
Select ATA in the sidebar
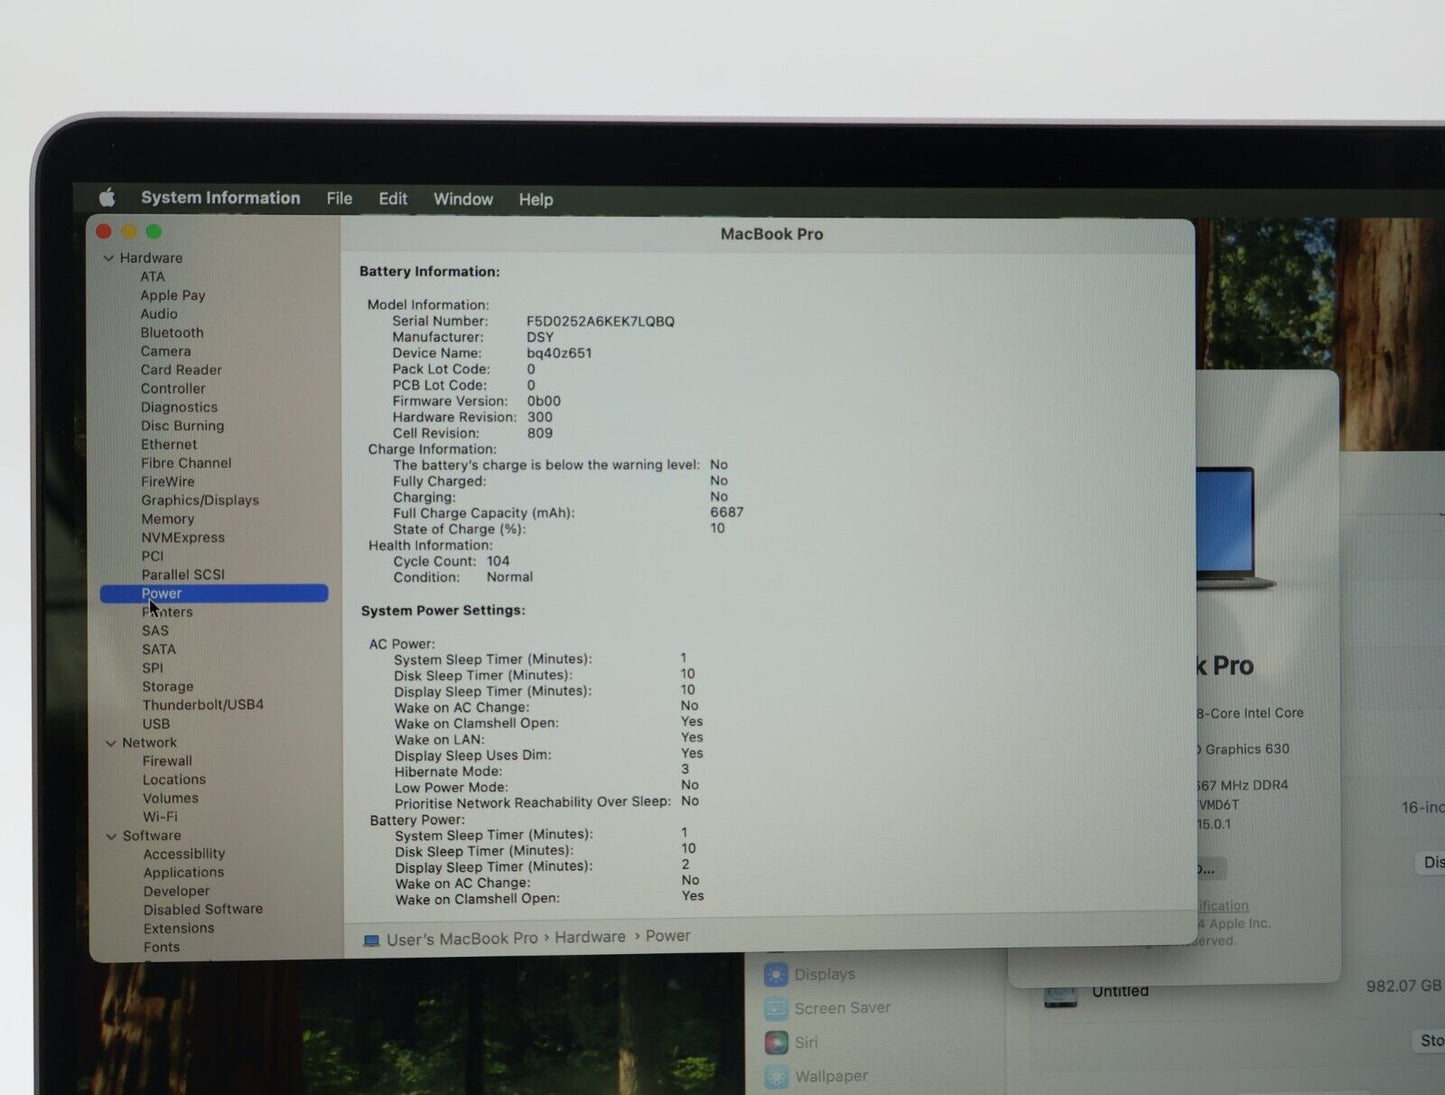[x=152, y=277]
